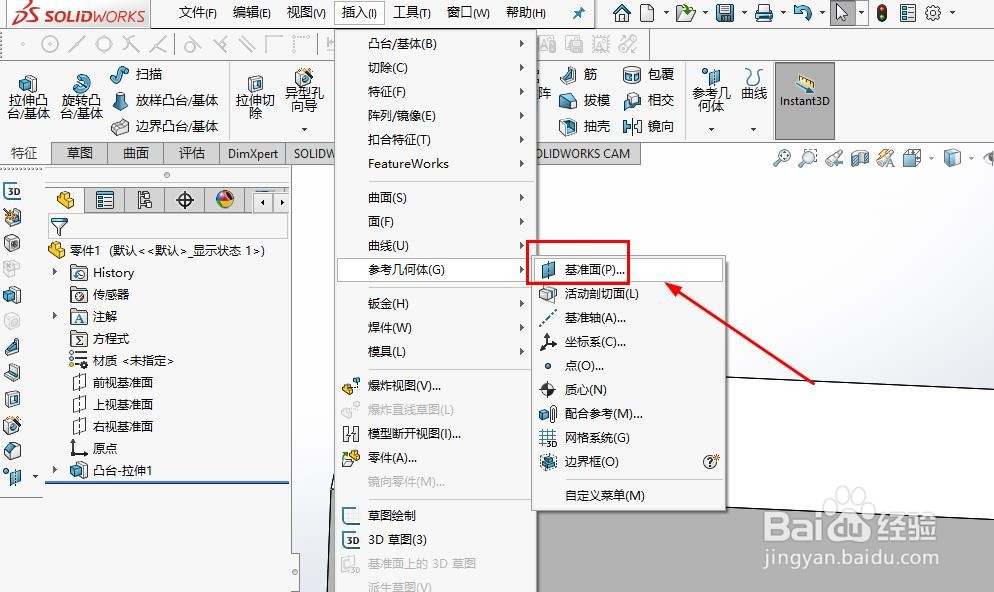Pin the menu bar with pushpin icon
This screenshot has width=994, height=592.
coord(578,13)
